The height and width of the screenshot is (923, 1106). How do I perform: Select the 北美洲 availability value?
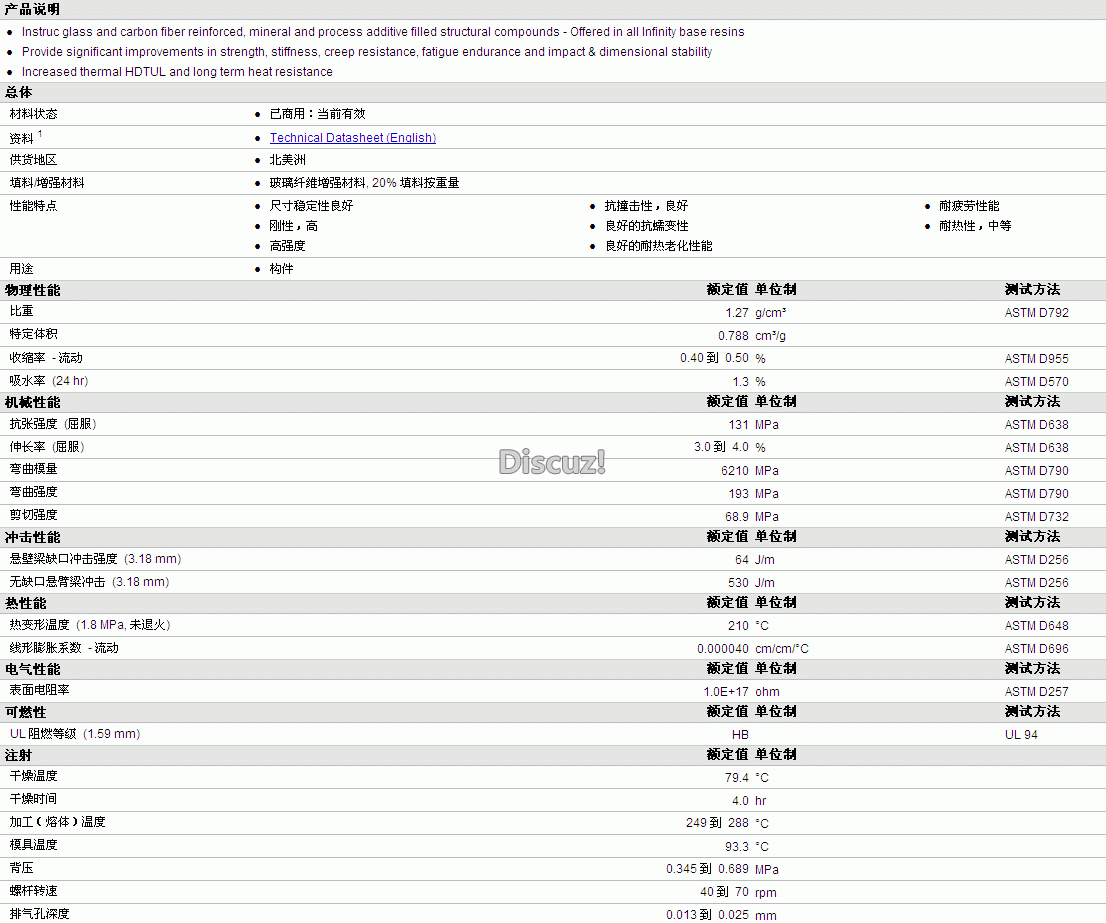[x=288, y=160]
